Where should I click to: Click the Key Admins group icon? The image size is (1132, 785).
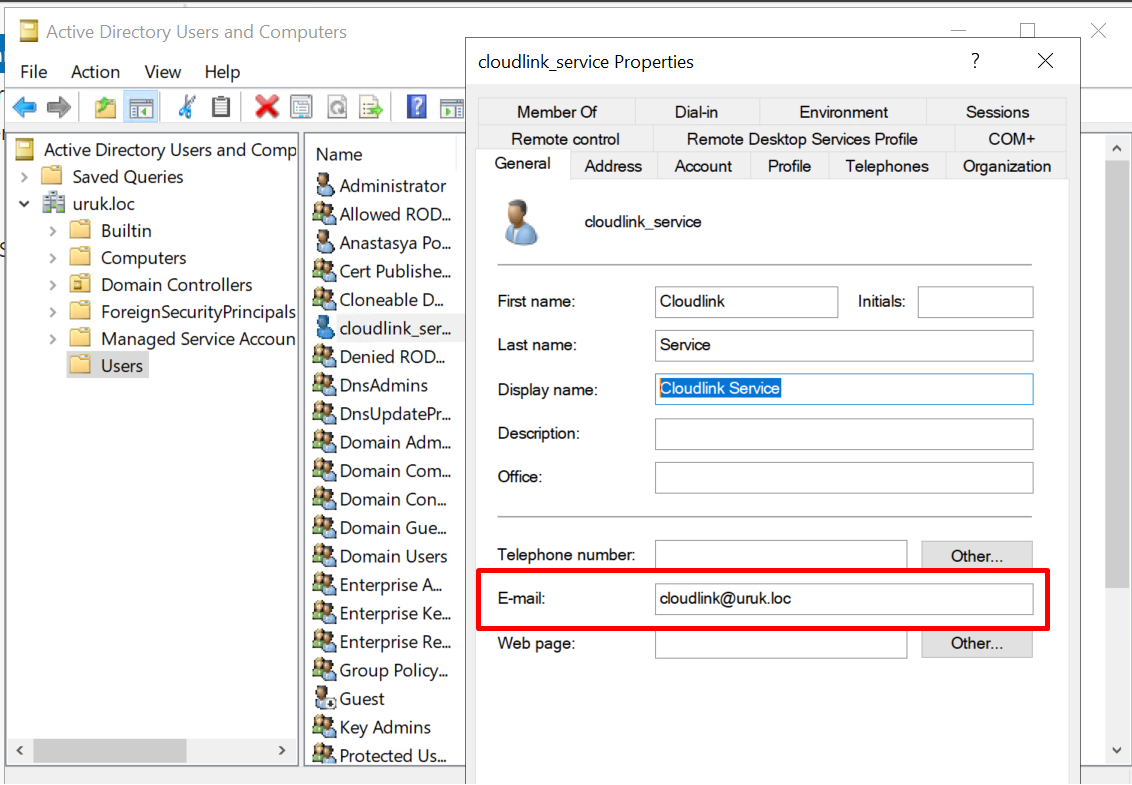tap(325, 727)
